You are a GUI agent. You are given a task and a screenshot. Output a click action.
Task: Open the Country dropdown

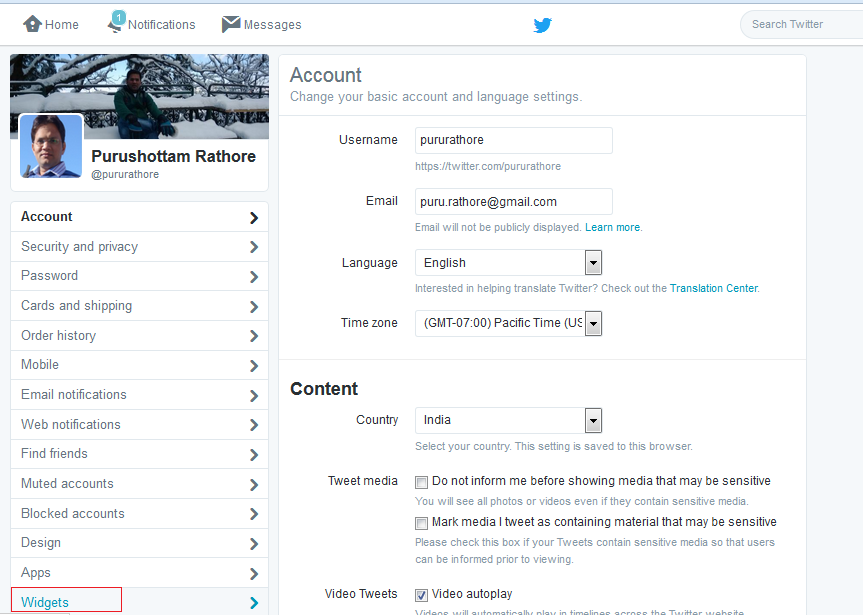pyautogui.click(x=593, y=420)
